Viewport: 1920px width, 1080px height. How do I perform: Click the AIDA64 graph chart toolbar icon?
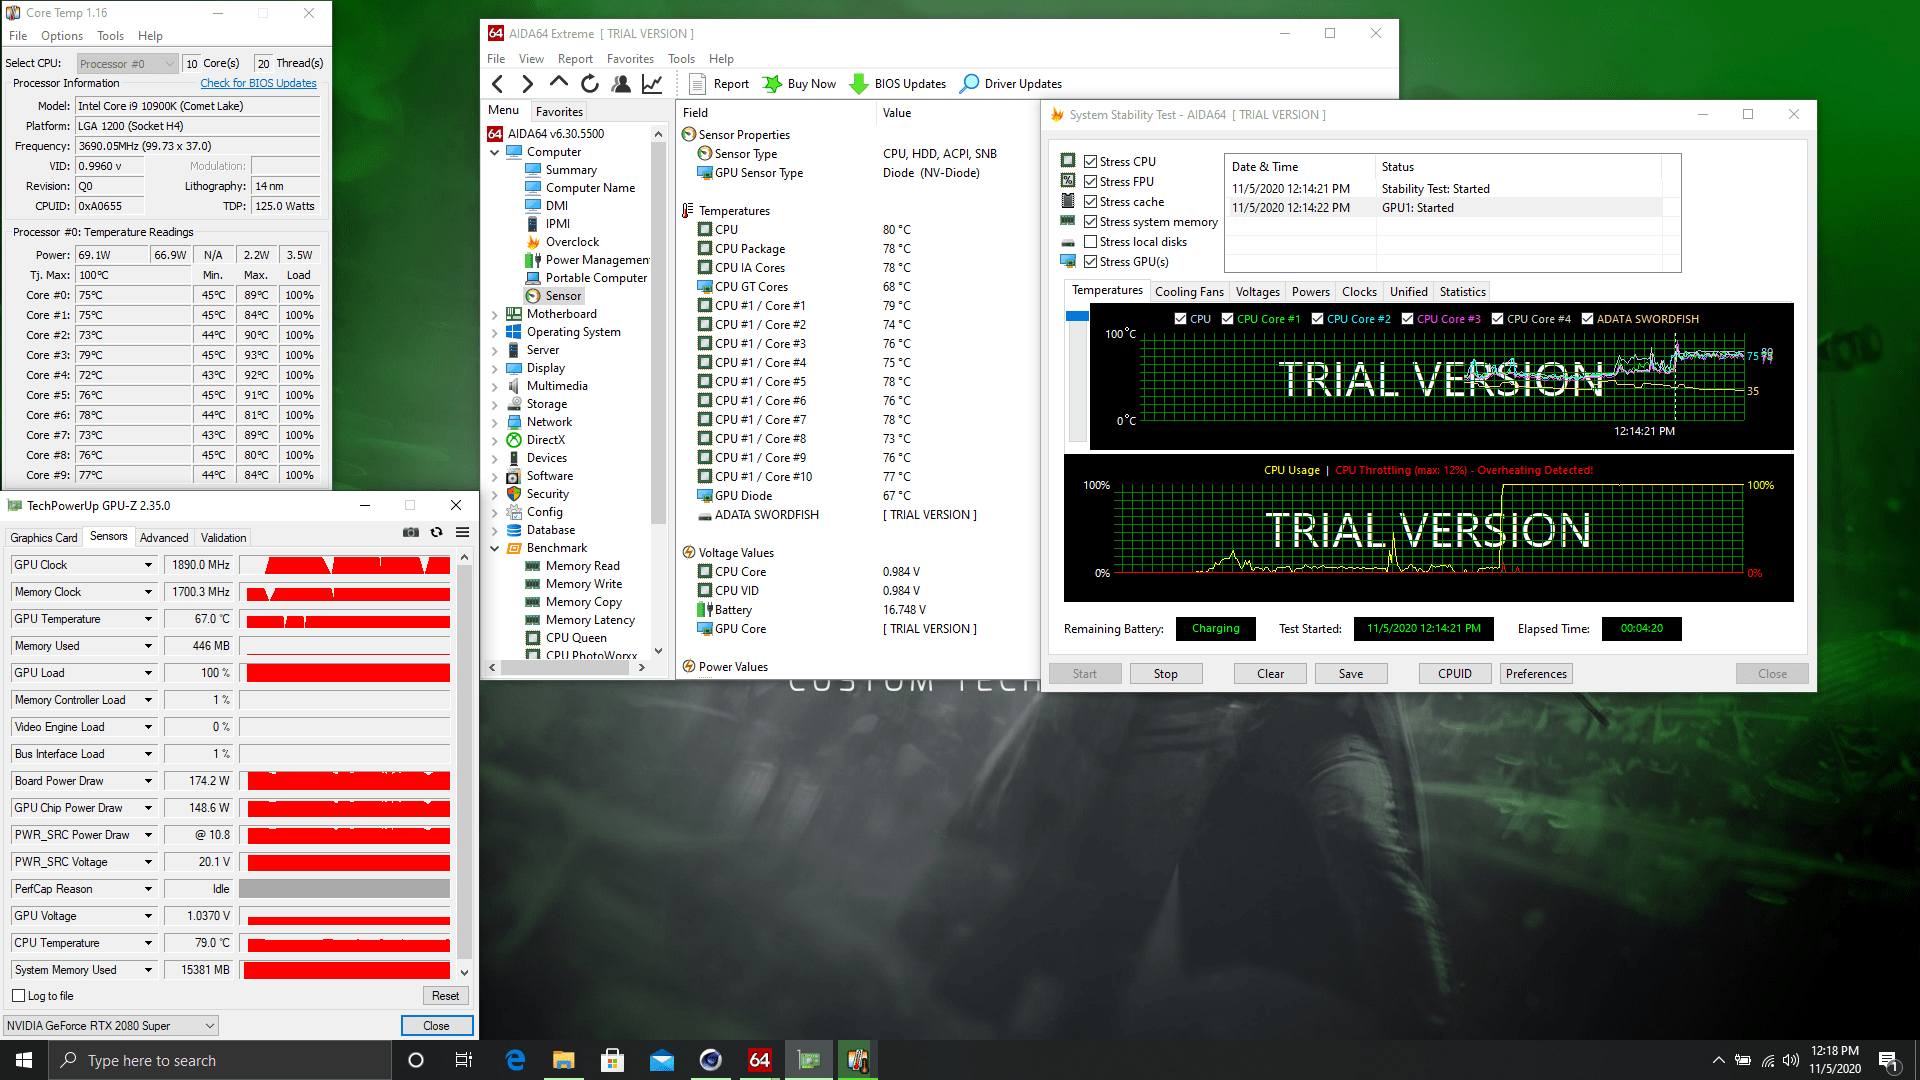[652, 84]
